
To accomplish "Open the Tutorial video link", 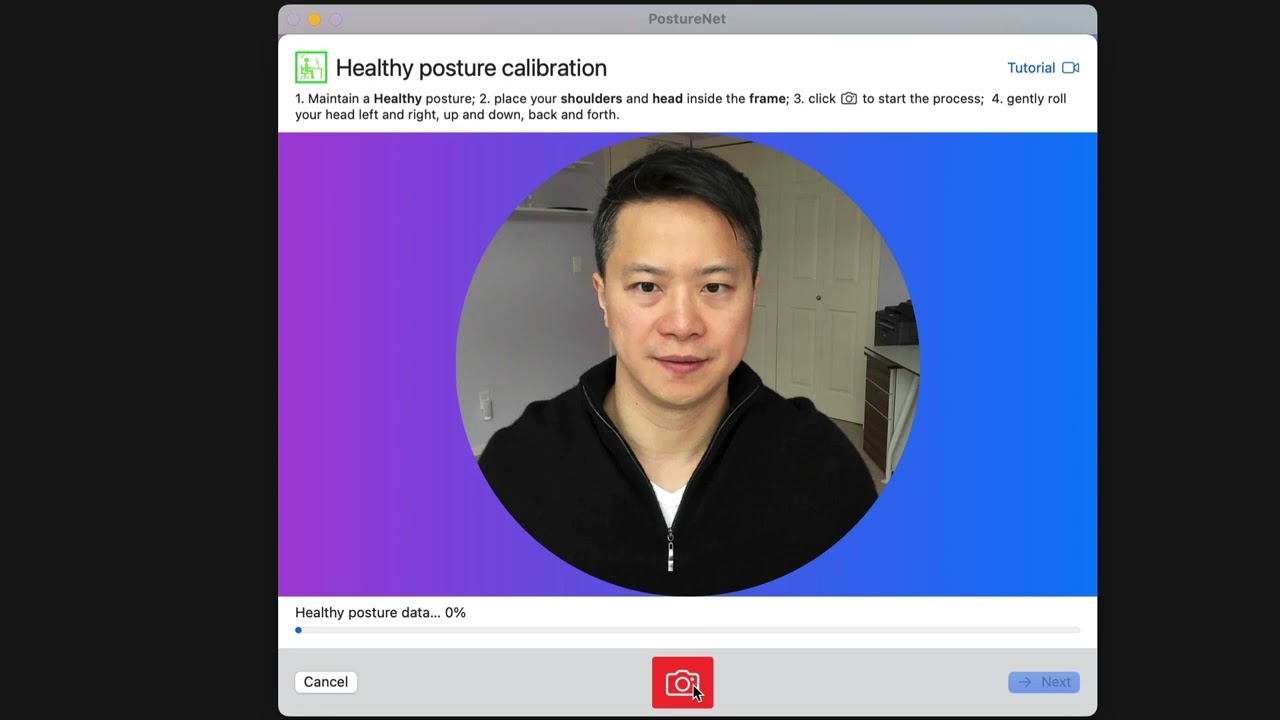I will point(1043,68).
